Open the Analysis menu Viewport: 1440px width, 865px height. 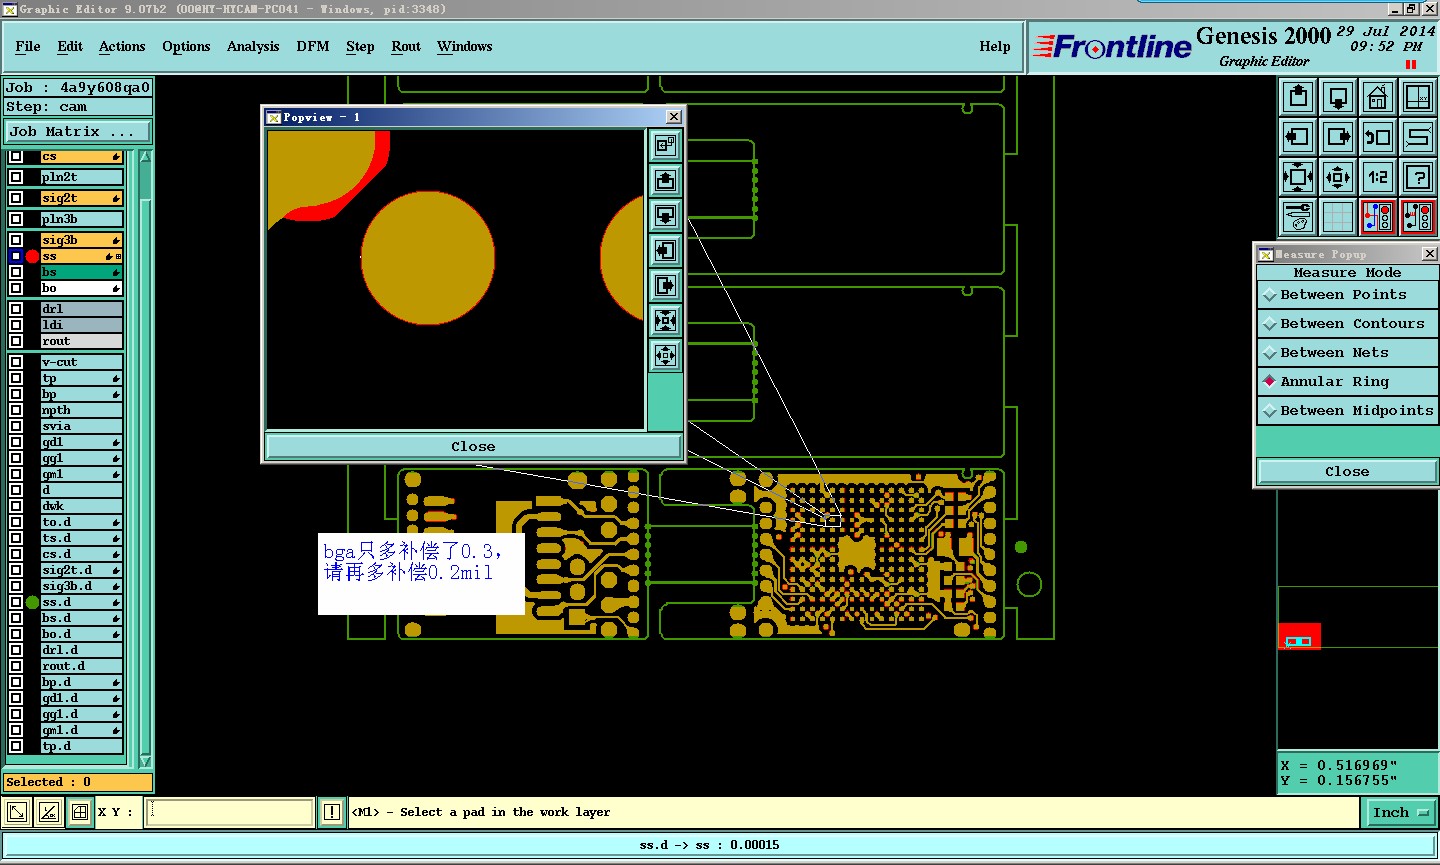(x=253, y=46)
